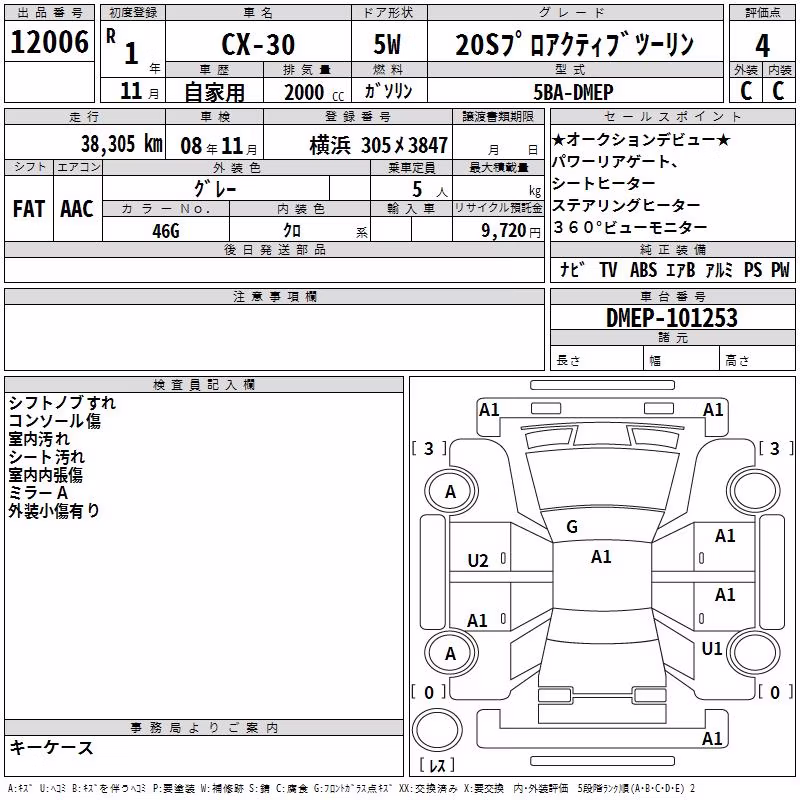Click the C grade under 外装
The height and width of the screenshot is (800, 800).
tap(746, 91)
